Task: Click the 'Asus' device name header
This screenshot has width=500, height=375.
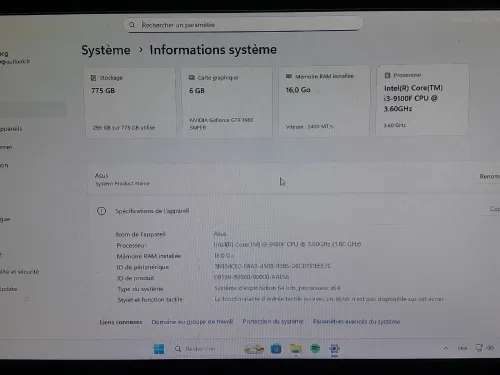Action: point(101,175)
